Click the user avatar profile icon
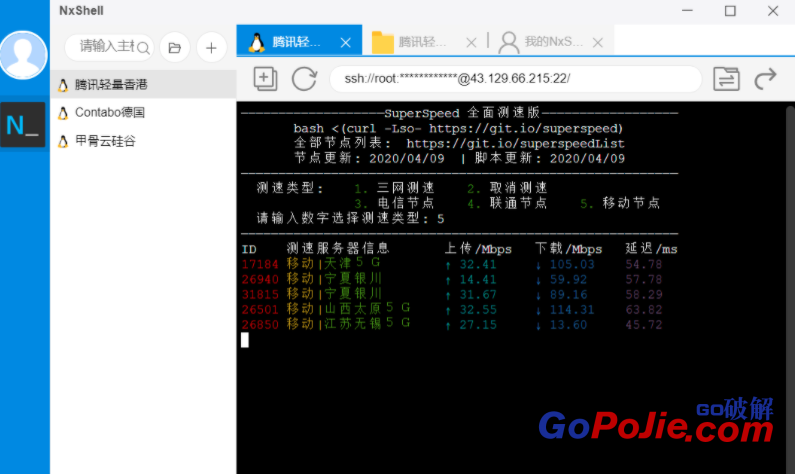The height and width of the screenshot is (474, 796). tap(24, 55)
